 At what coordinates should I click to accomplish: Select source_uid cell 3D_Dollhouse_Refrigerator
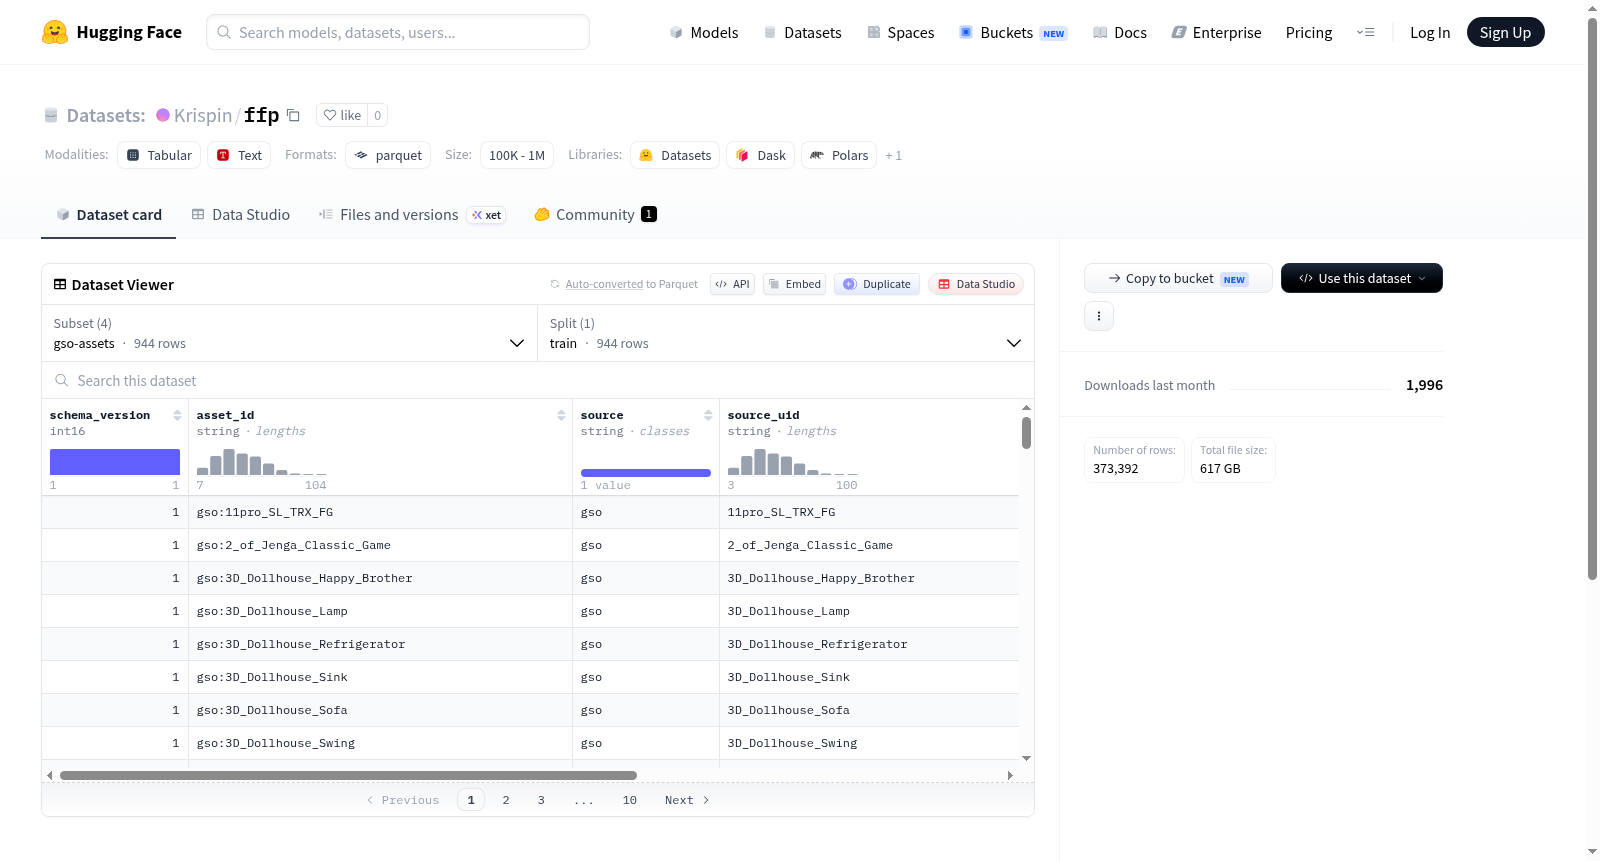point(869,644)
